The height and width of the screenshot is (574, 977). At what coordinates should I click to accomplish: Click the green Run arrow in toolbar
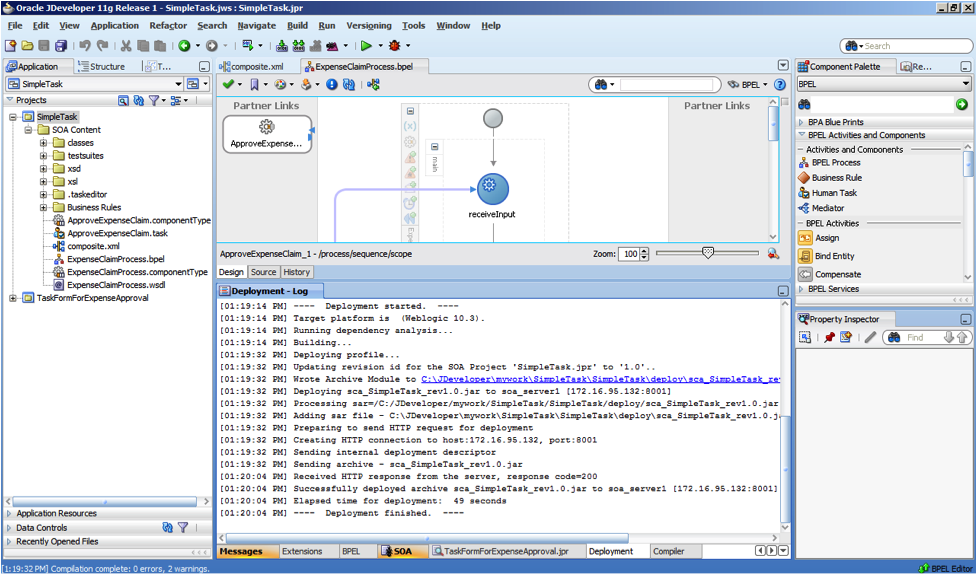point(366,46)
